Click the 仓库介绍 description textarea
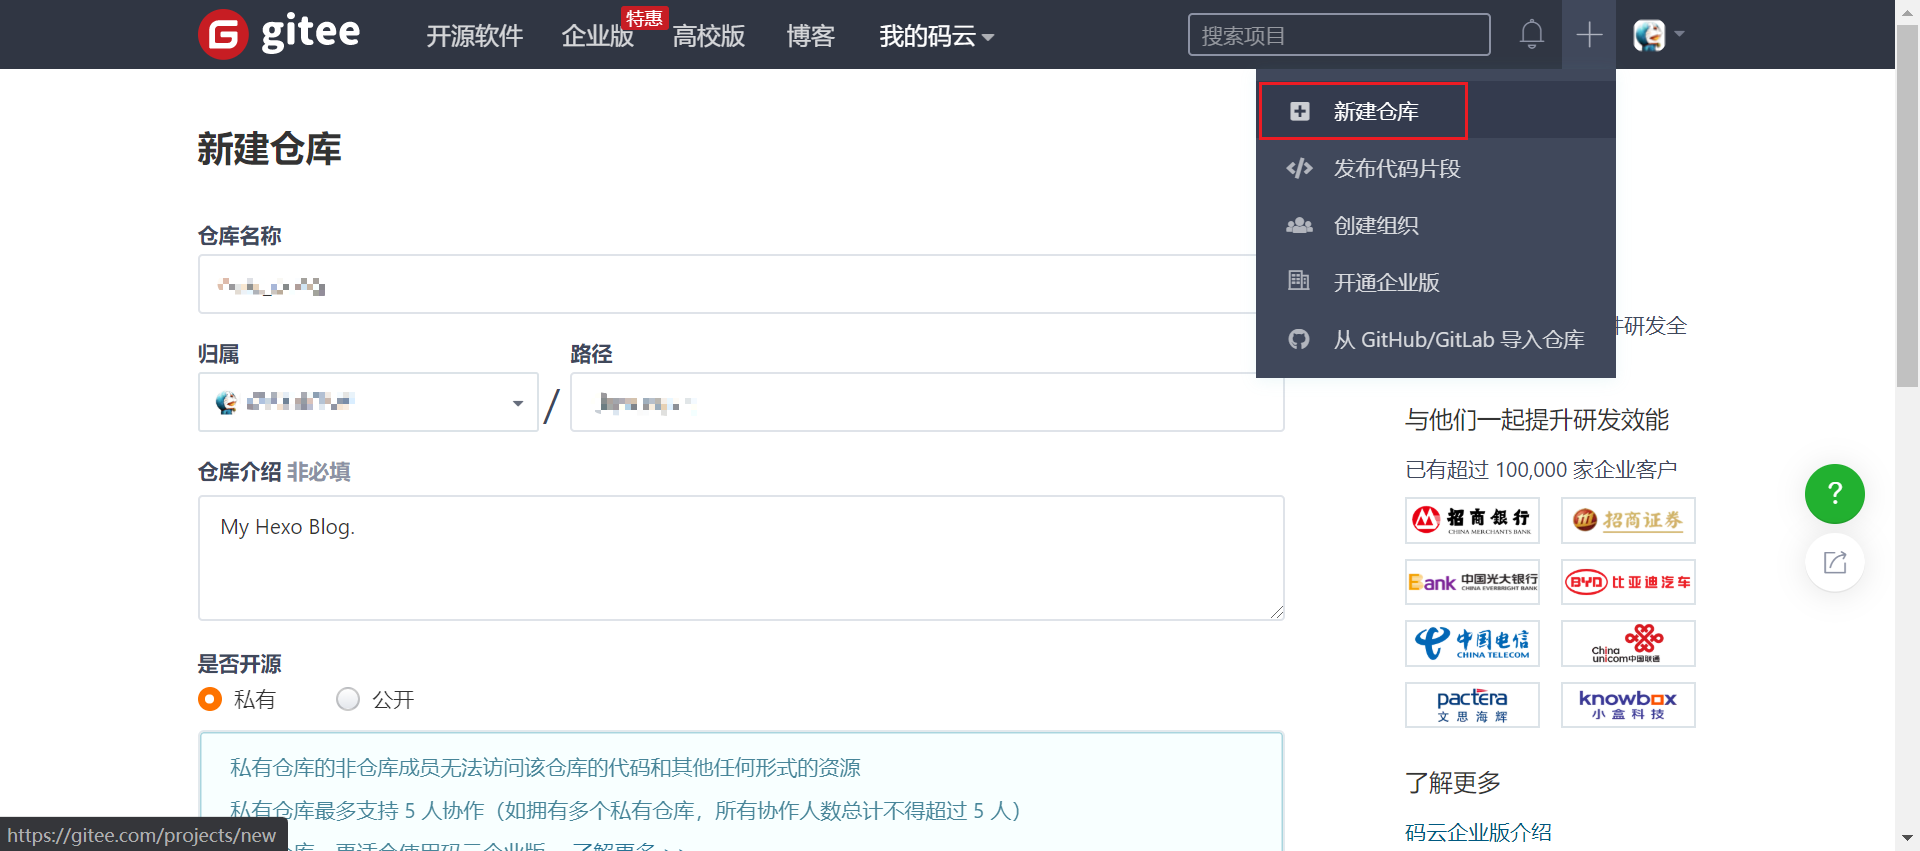The image size is (1920, 851). point(741,558)
